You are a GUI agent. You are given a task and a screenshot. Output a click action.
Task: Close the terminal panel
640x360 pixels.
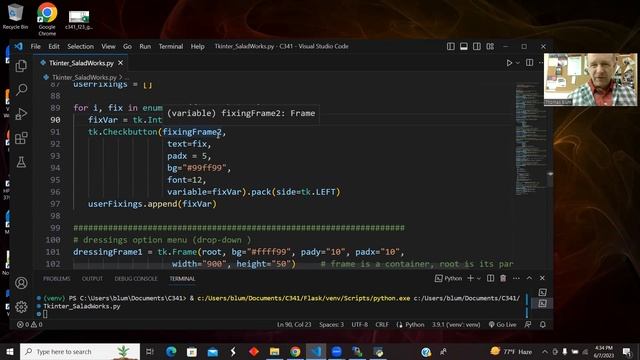tap(542, 278)
